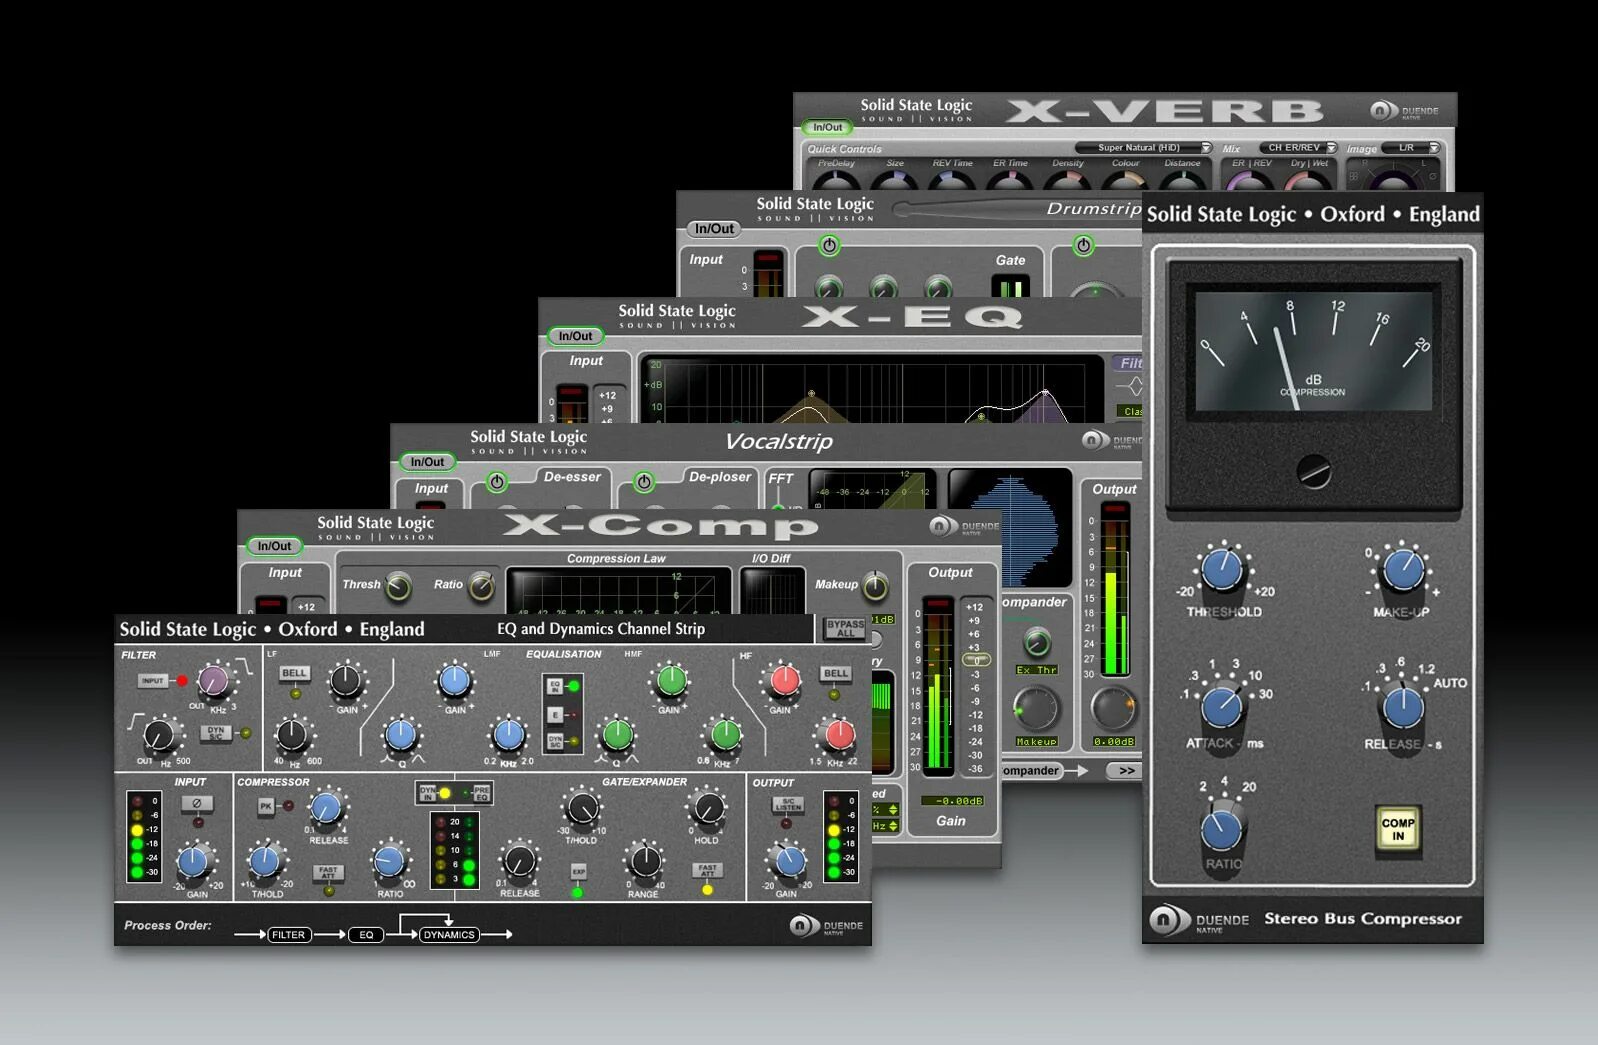Click the PRE EQ button in Channel Strip

click(481, 793)
